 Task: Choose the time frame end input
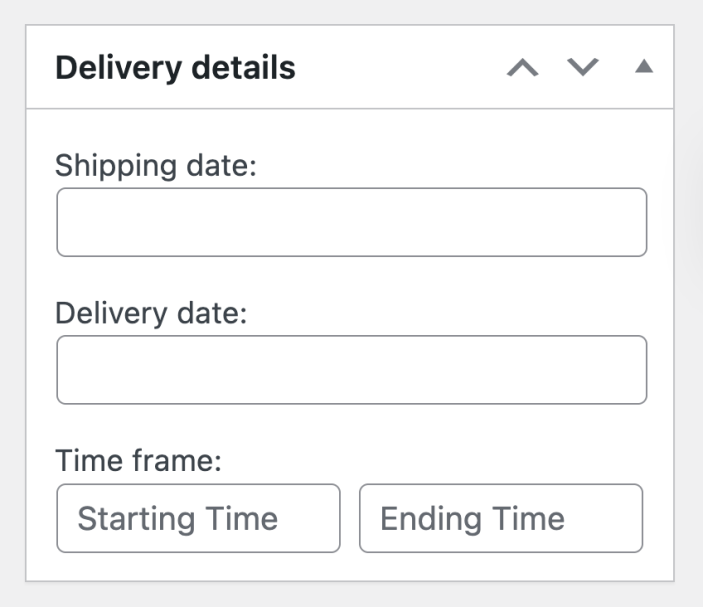click(500, 518)
